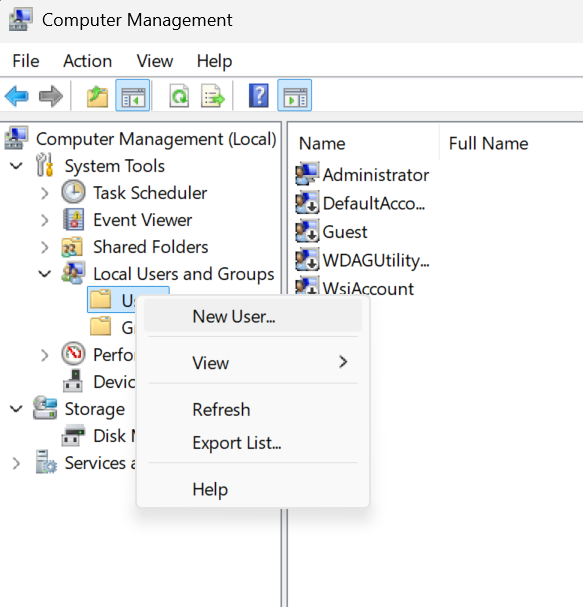The width and height of the screenshot is (583, 607).
Task: Select the WsiAccount user name
Action: [x=368, y=288]
